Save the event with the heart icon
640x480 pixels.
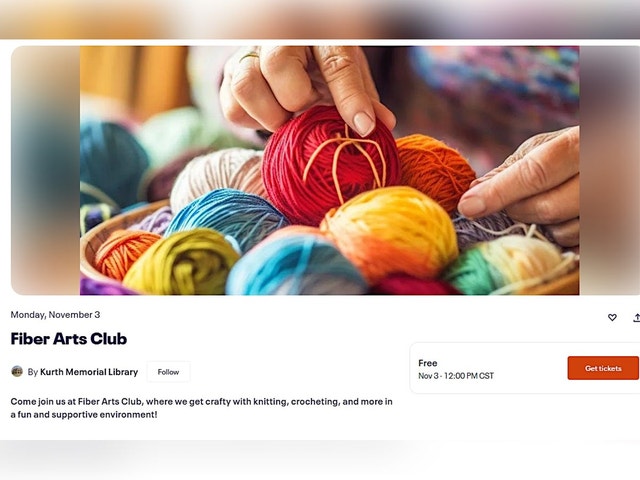click(612, 317)
